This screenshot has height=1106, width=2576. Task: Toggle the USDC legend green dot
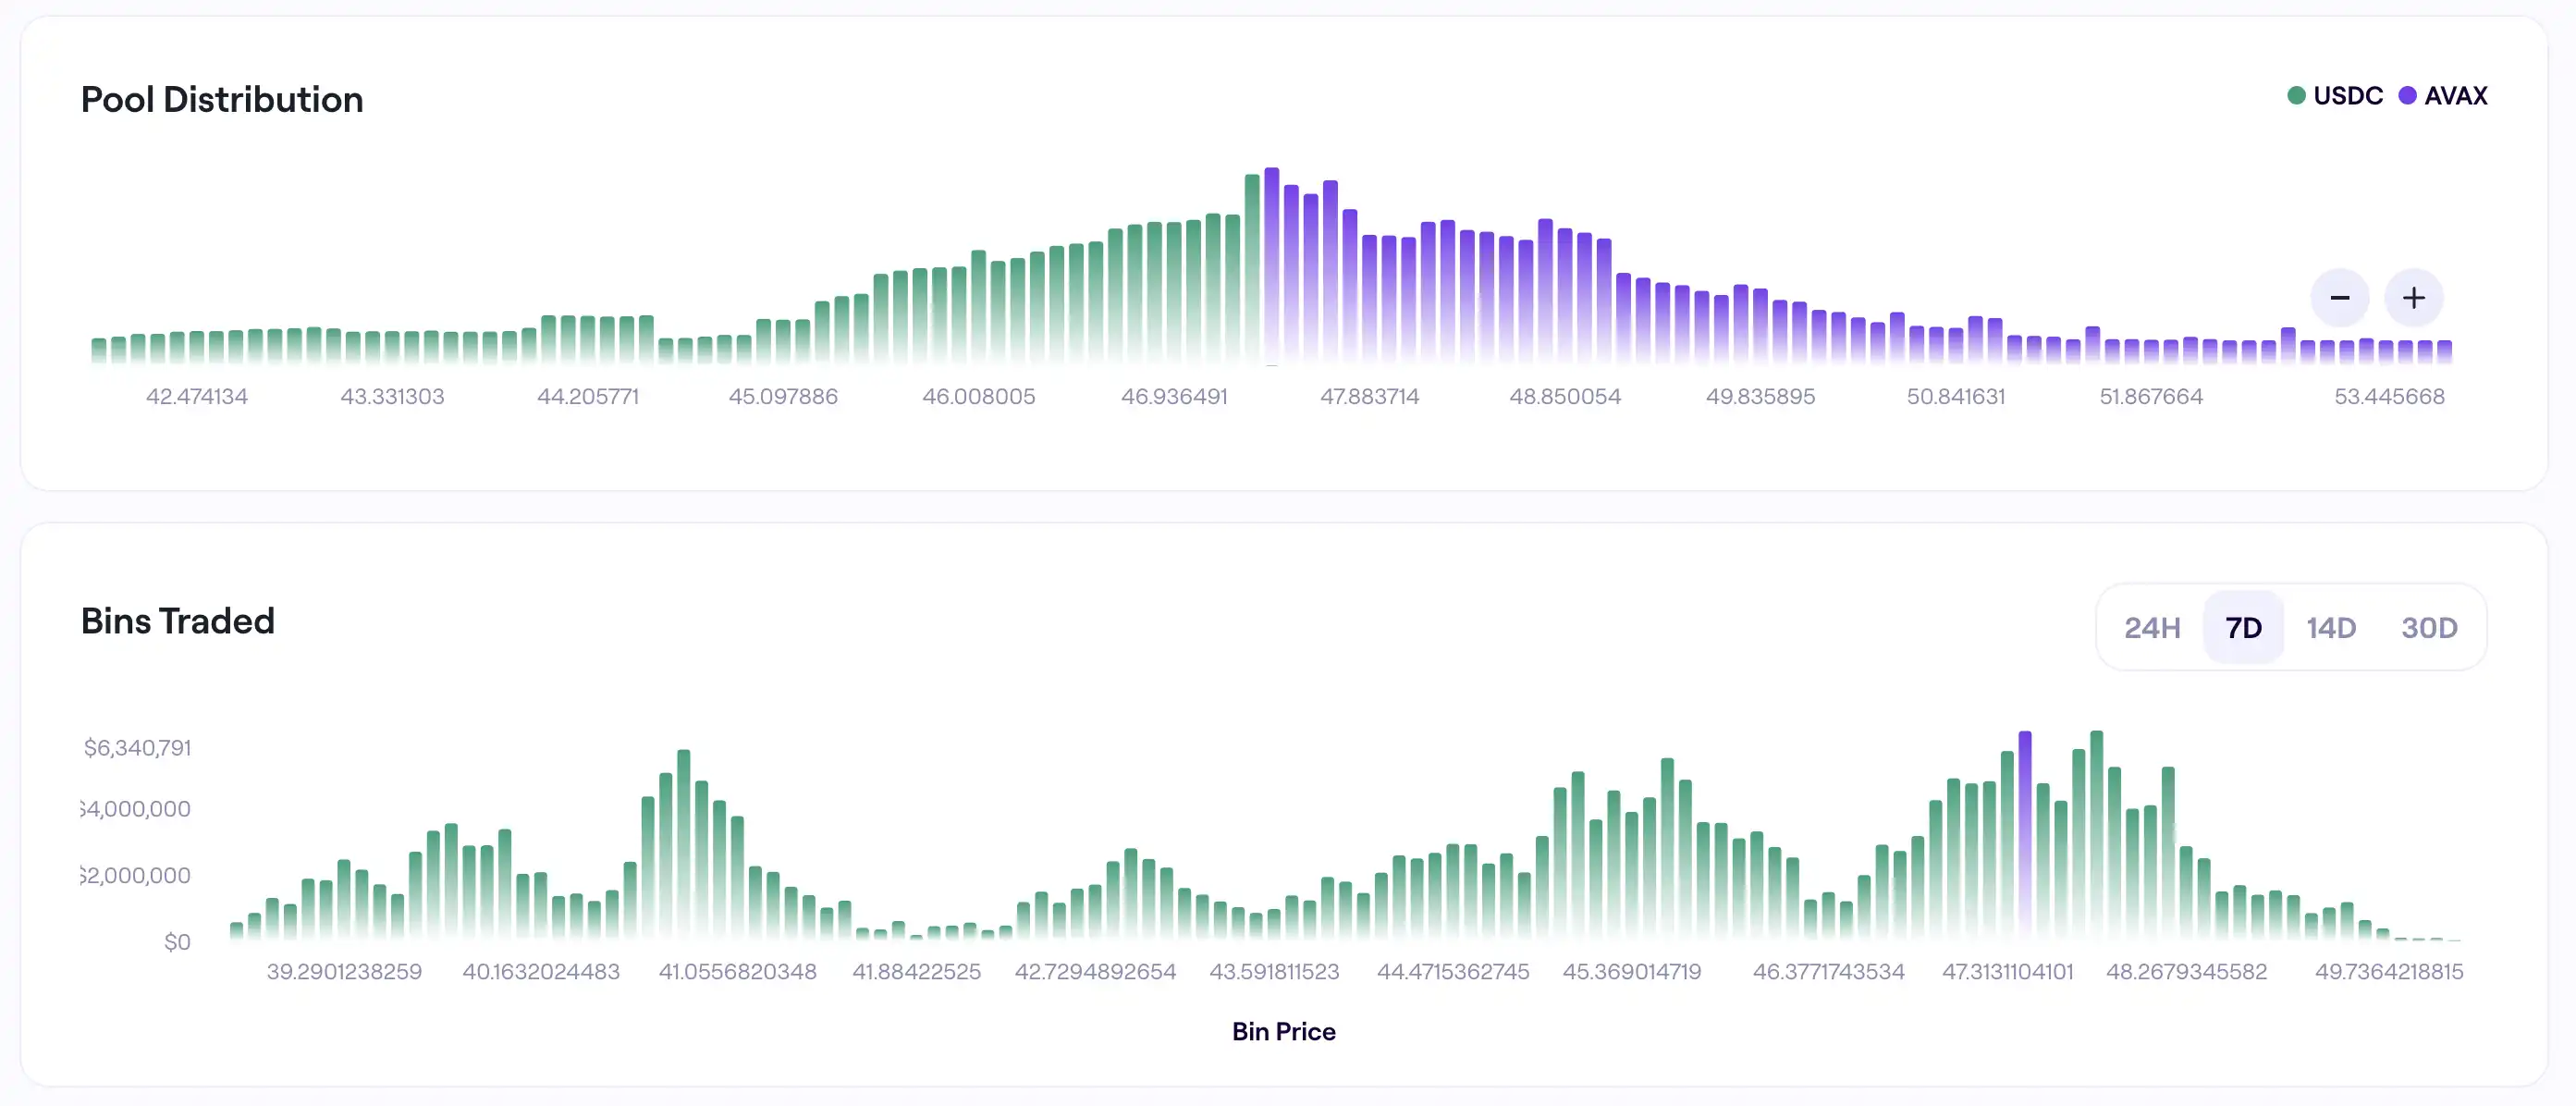(x=2296, y=96)
